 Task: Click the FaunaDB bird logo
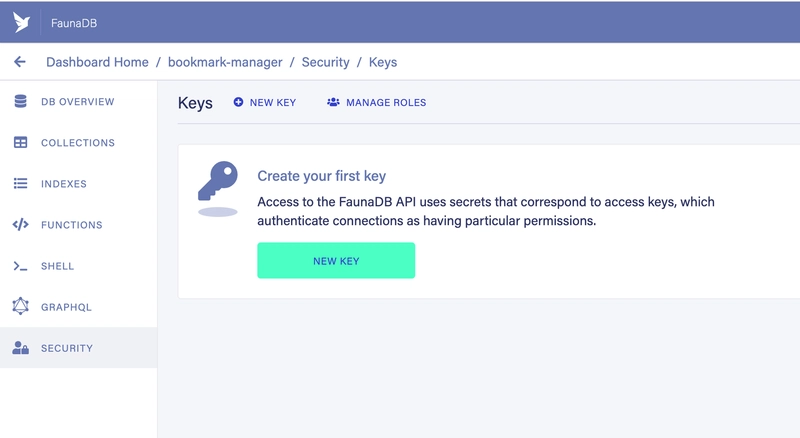21,22
